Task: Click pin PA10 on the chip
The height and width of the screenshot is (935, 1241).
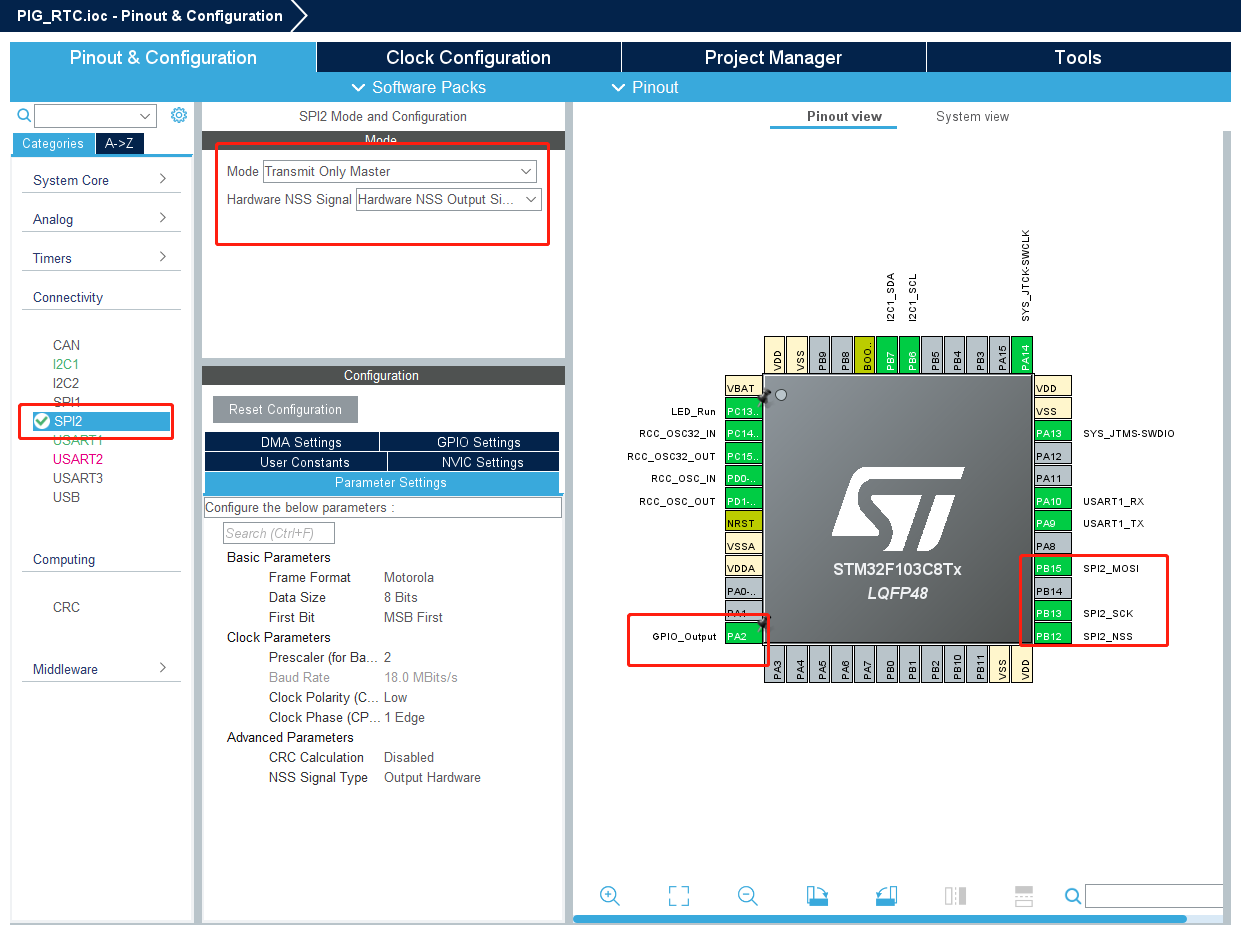Action: tap(1052, 501)
